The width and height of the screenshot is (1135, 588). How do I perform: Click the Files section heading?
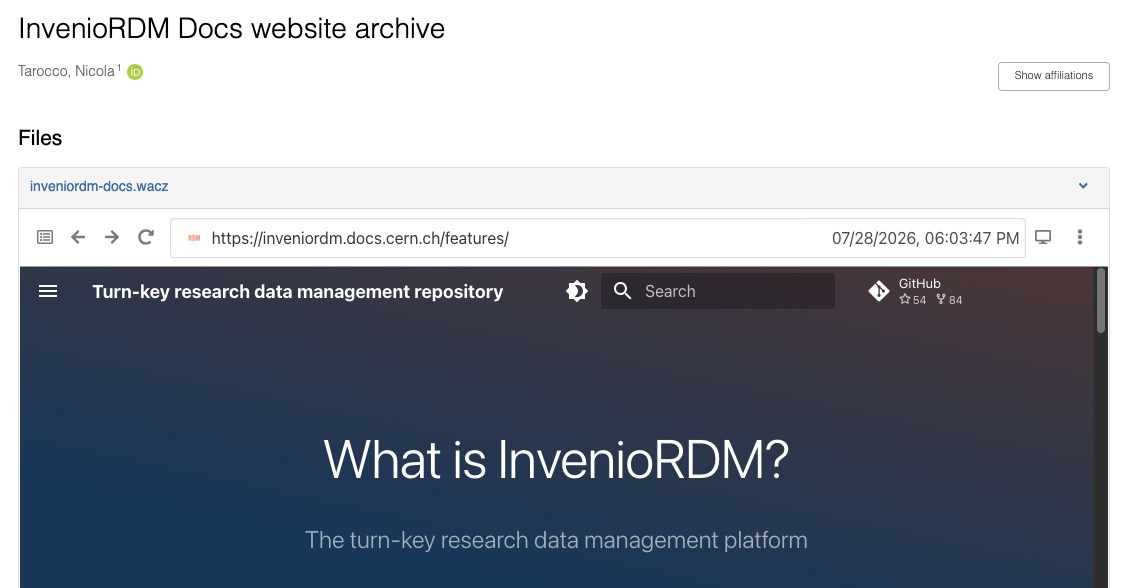point(41,138)
